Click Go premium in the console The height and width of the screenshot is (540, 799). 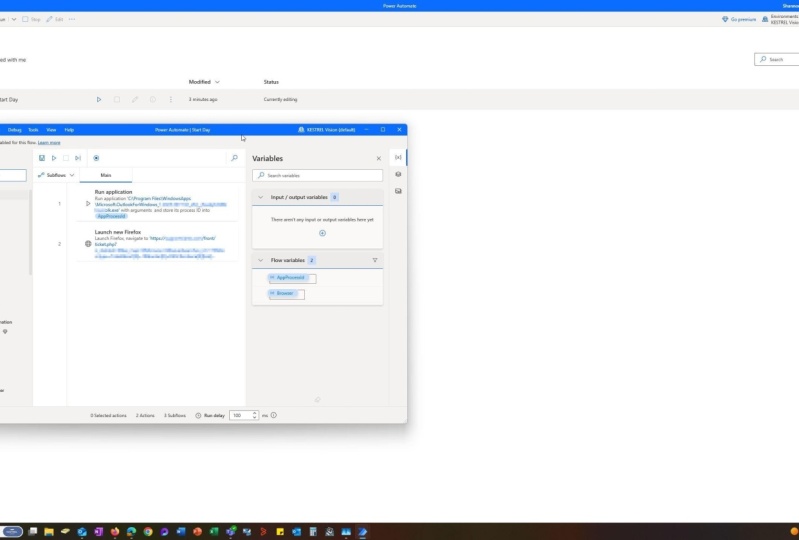pyautogui.click(x=739, y=19)
